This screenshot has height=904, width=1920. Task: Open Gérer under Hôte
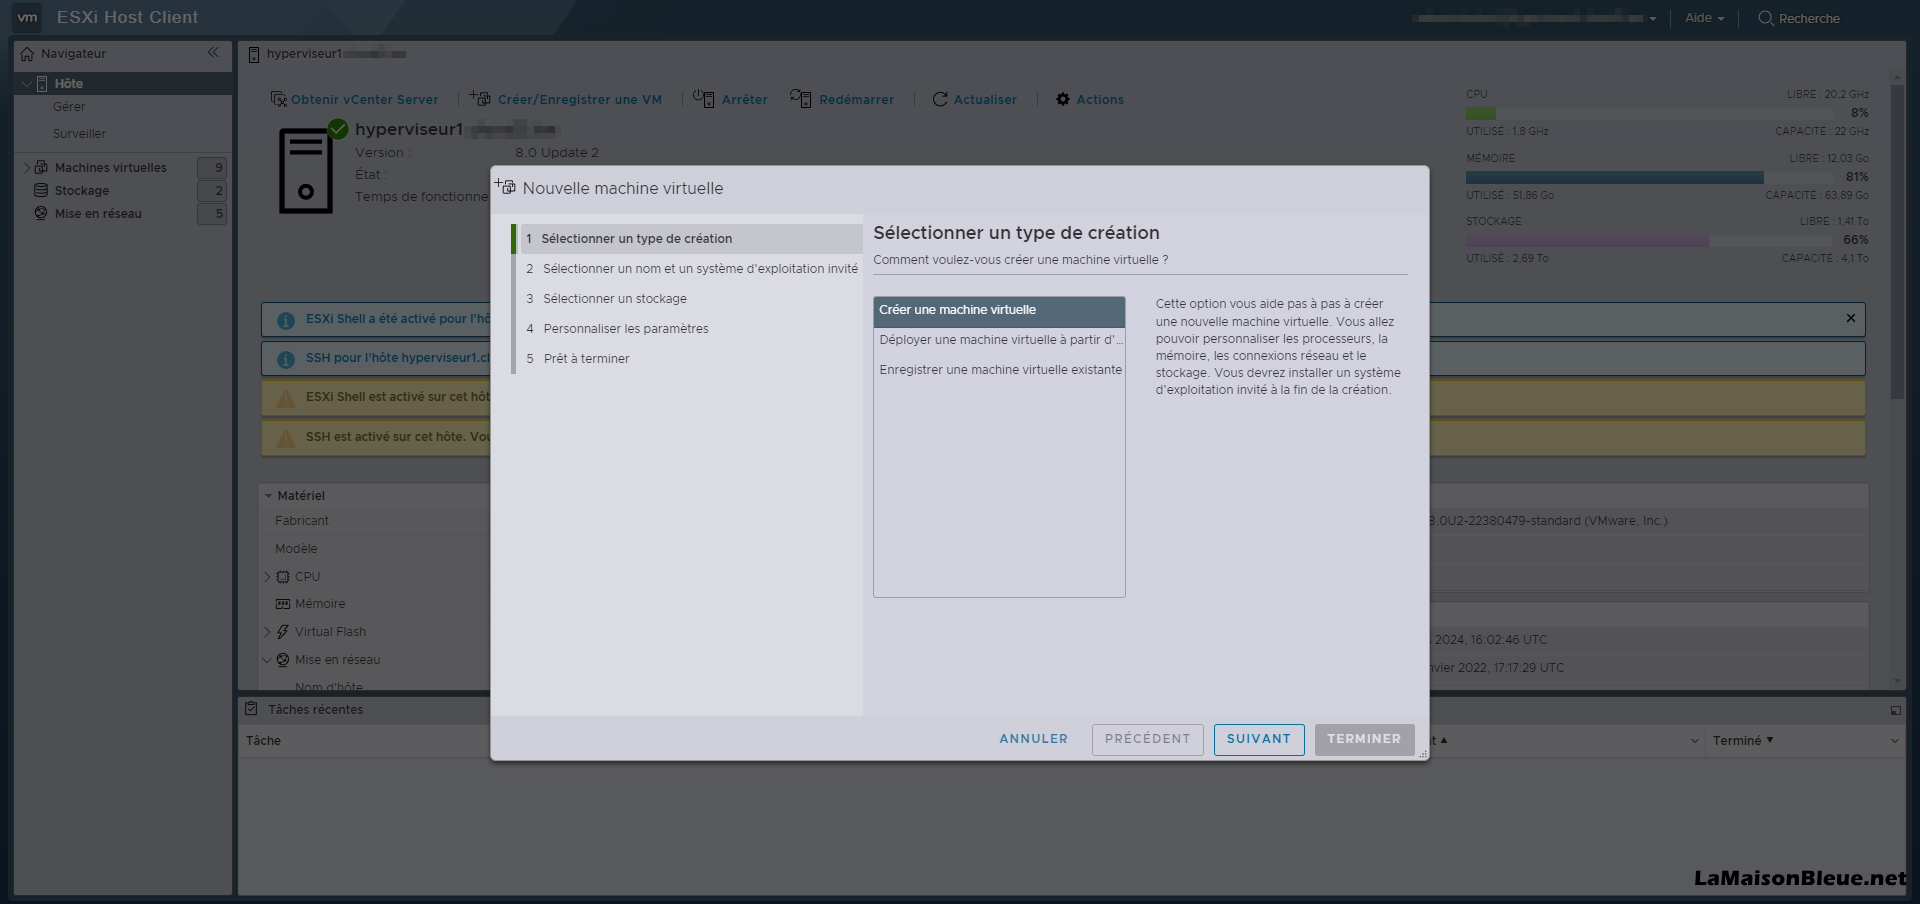pos(69,107)
